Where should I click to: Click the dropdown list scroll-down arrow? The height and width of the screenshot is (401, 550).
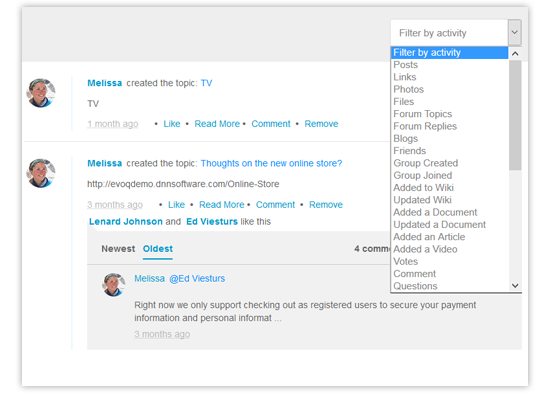(515, 286)
